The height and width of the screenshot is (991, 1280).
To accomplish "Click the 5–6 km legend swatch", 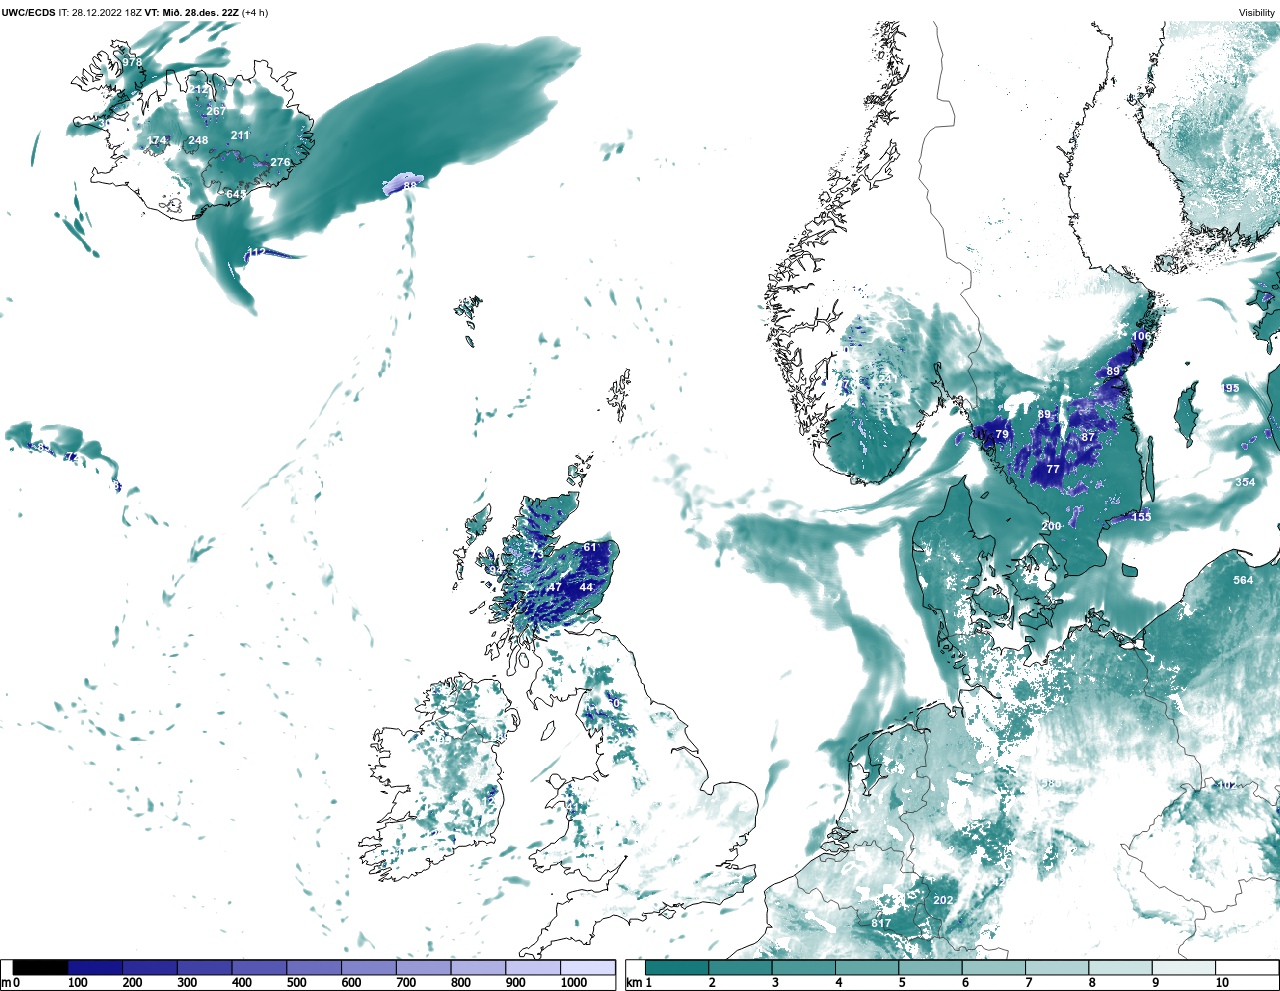I will pos(930,967).
